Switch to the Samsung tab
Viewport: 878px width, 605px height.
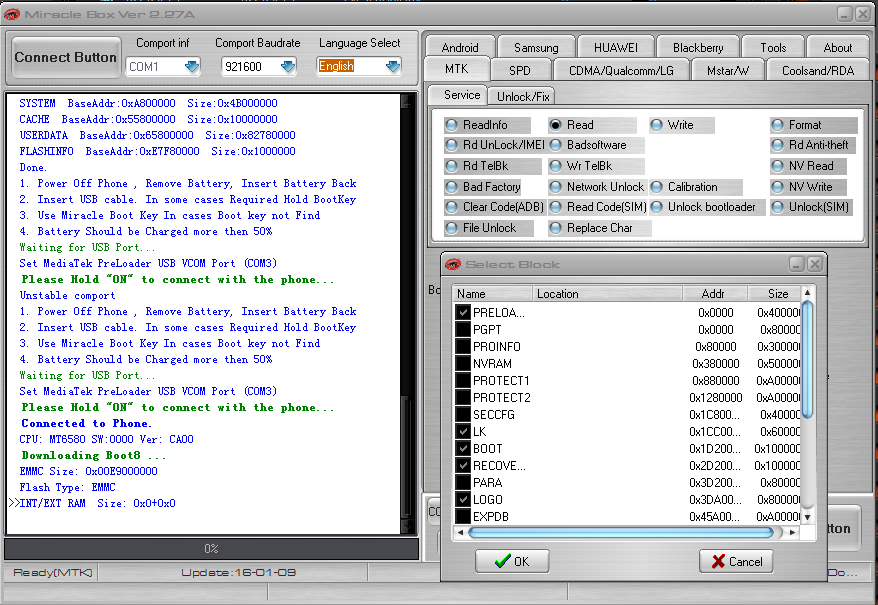[x=536, y=48]
